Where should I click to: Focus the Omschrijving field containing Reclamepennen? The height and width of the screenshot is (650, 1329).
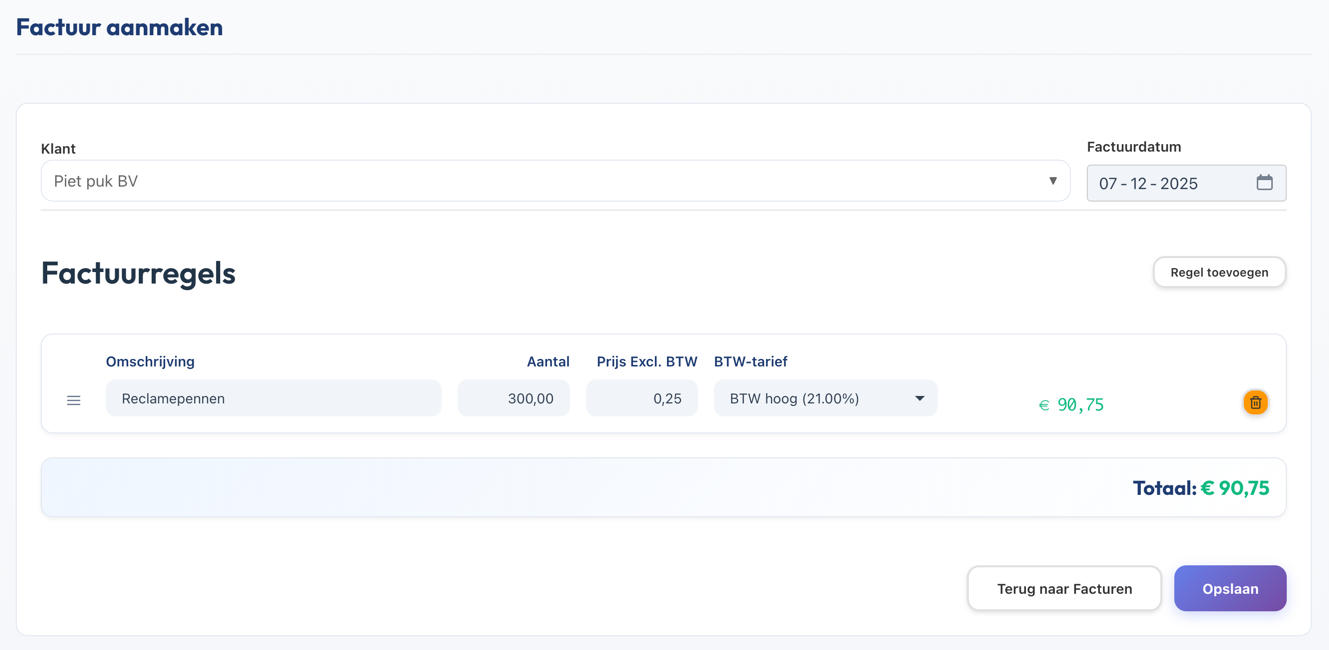click(x=273, y=398)
